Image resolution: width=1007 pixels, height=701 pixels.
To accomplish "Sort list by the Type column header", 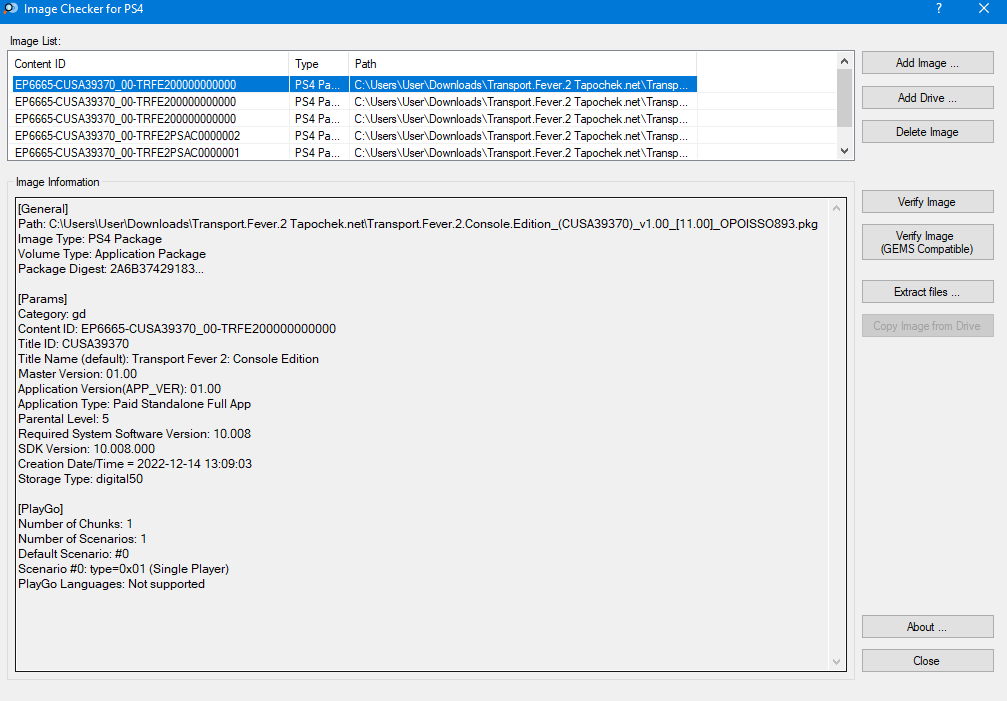I will tap(319, 64).
